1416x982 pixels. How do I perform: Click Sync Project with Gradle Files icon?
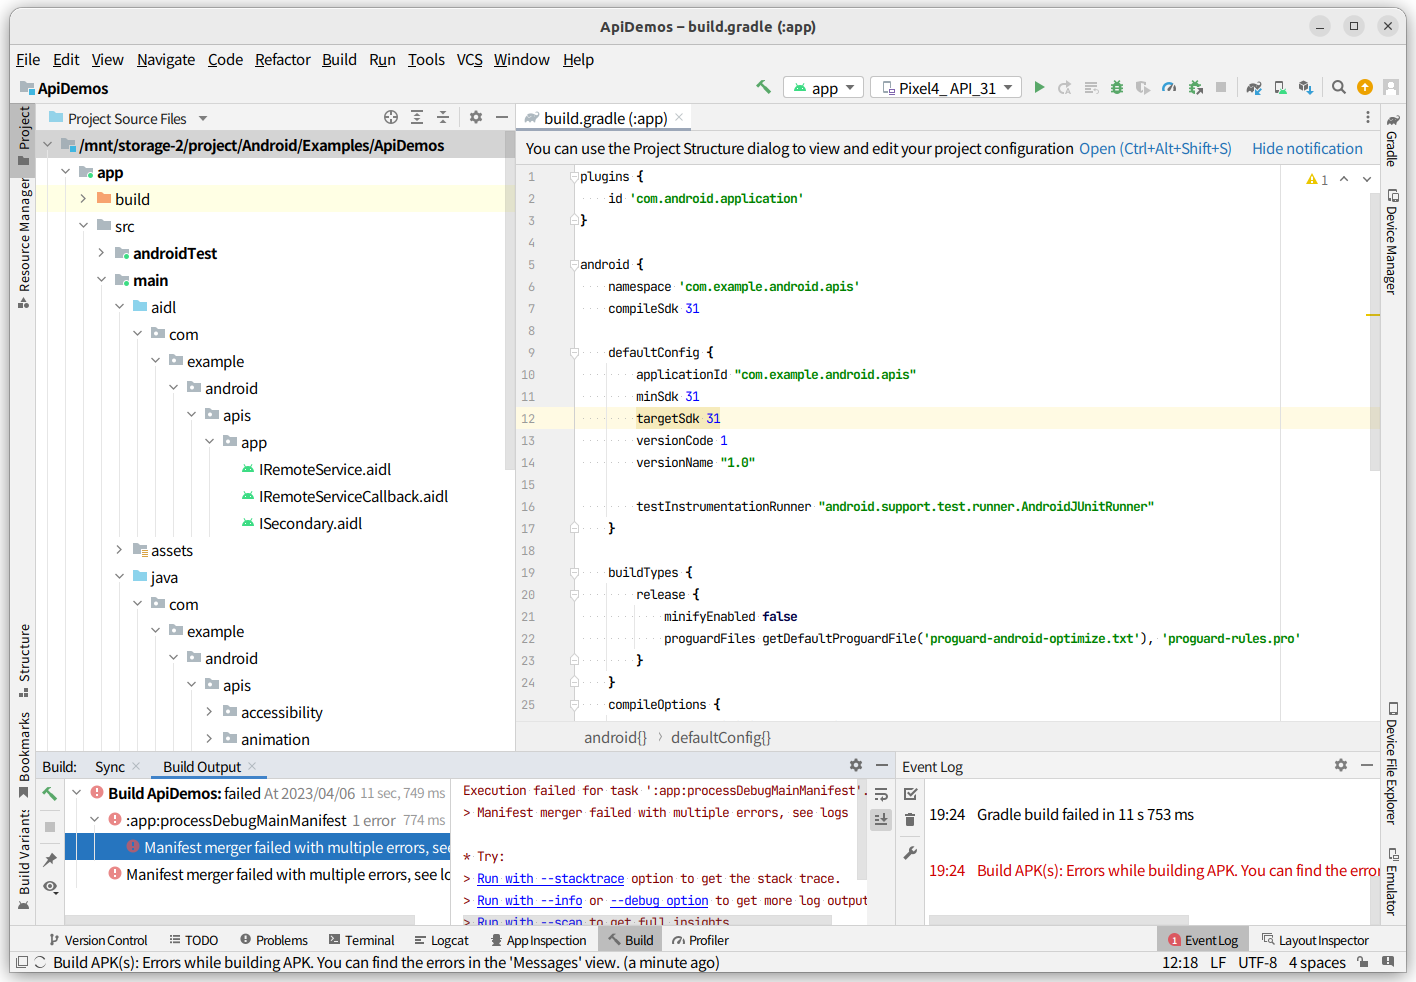tap(1254, 87)
